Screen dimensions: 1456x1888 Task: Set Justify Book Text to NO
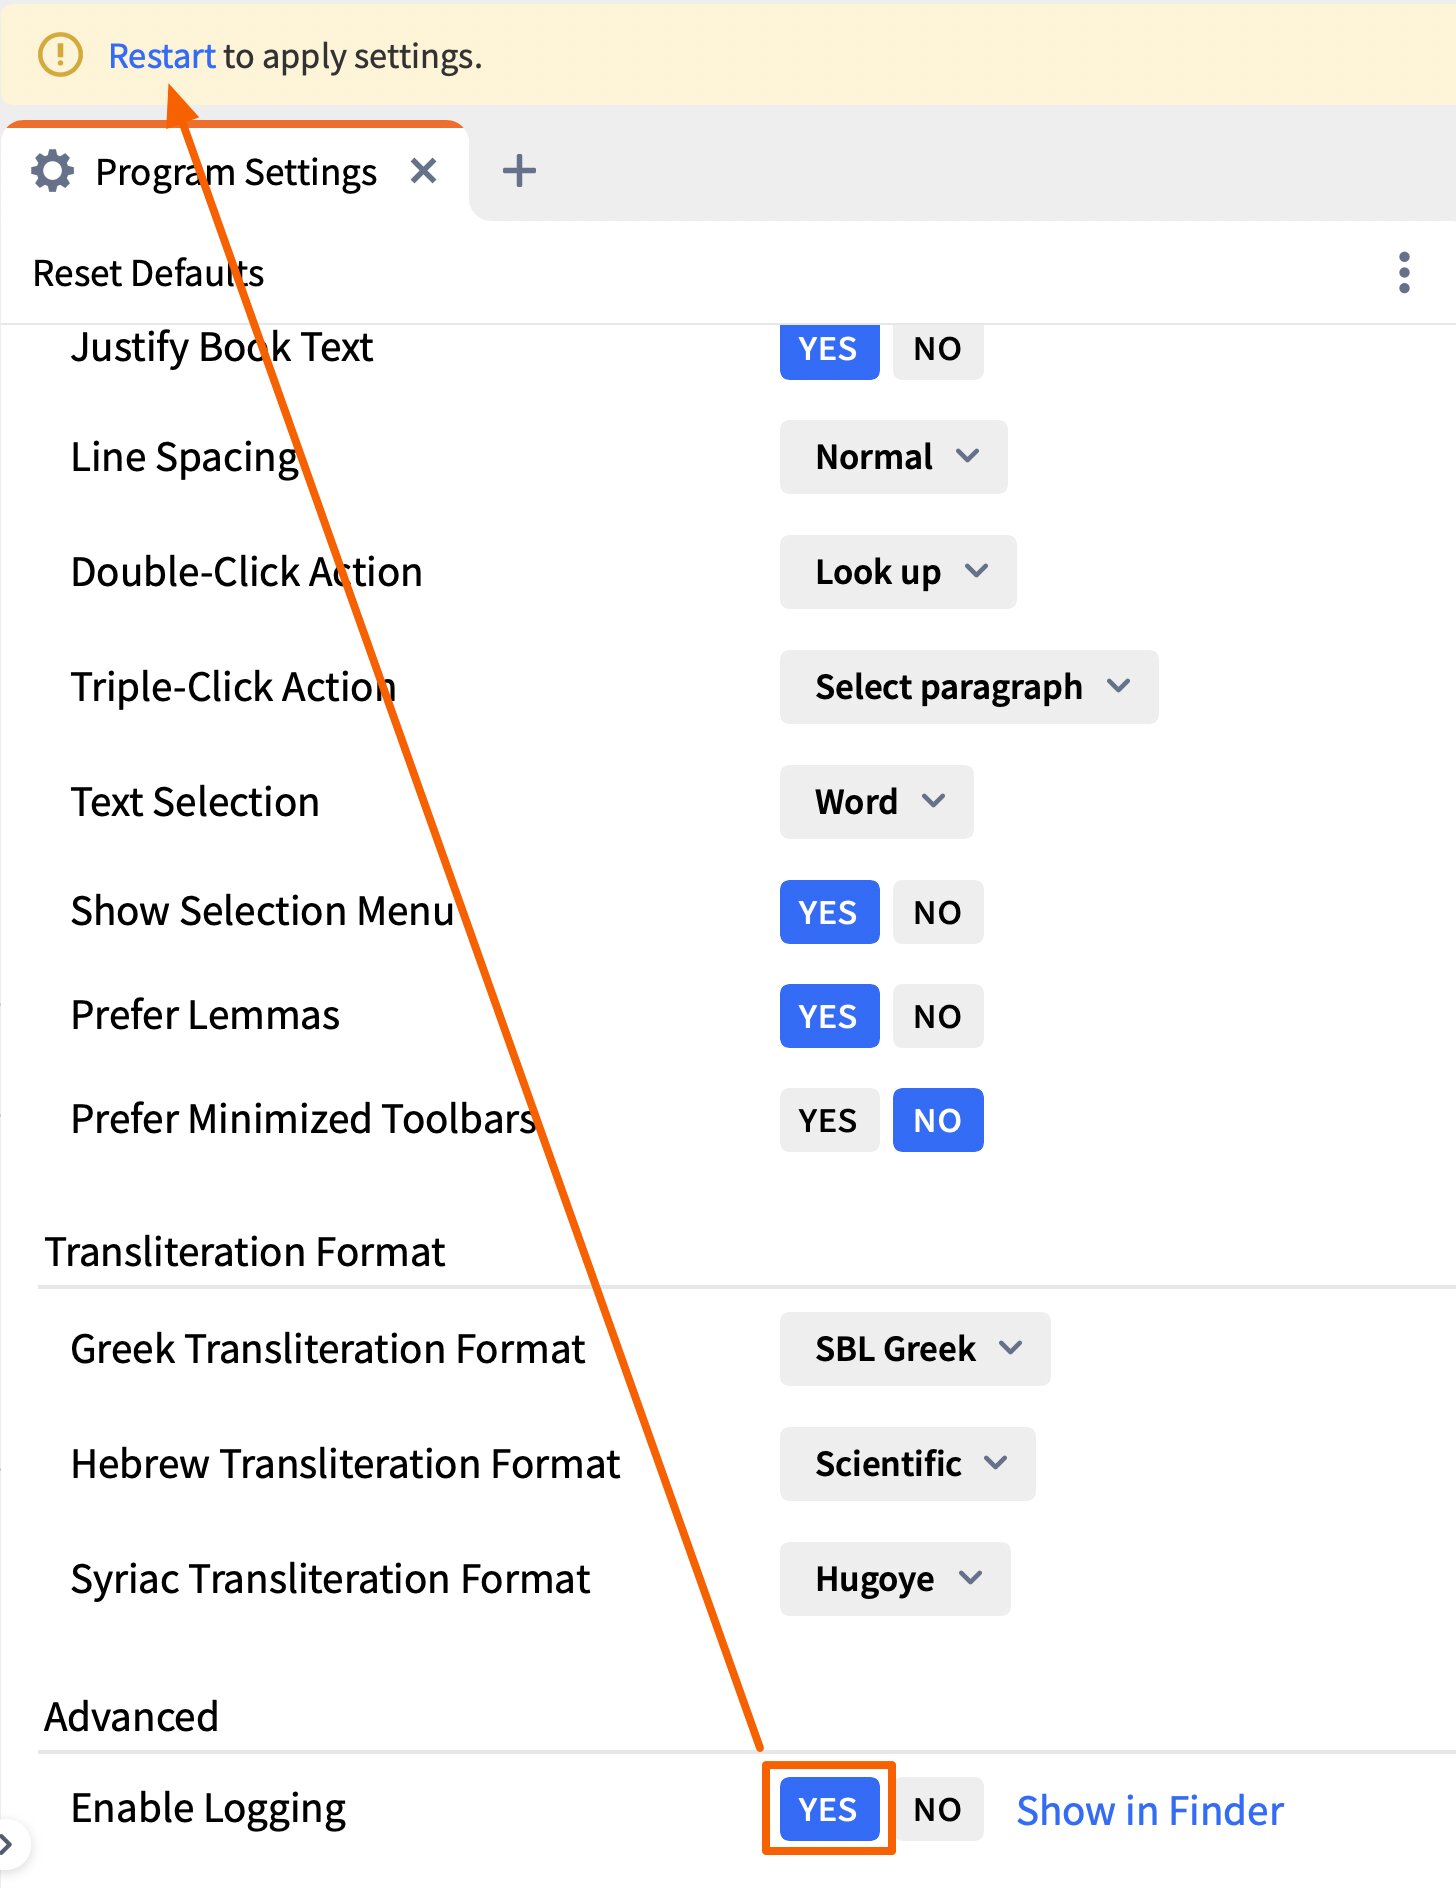pos(937,349)
